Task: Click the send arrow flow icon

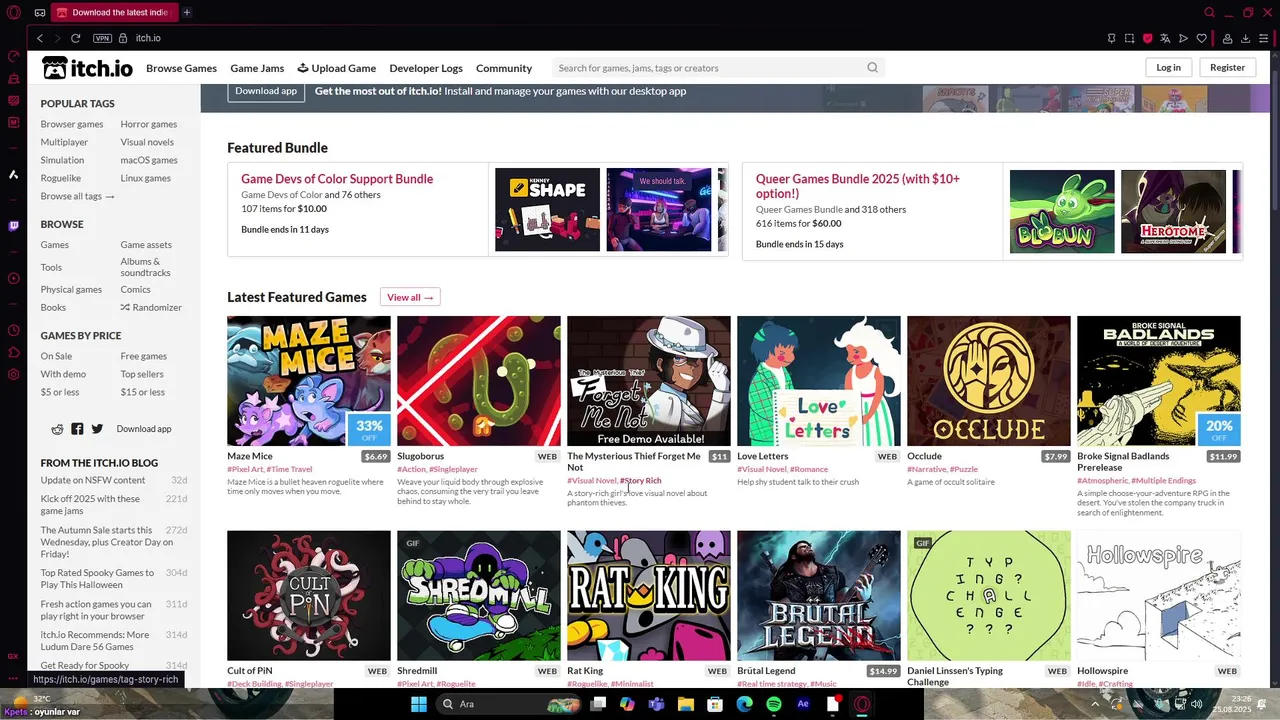Action: click(x=1183, y=38)
